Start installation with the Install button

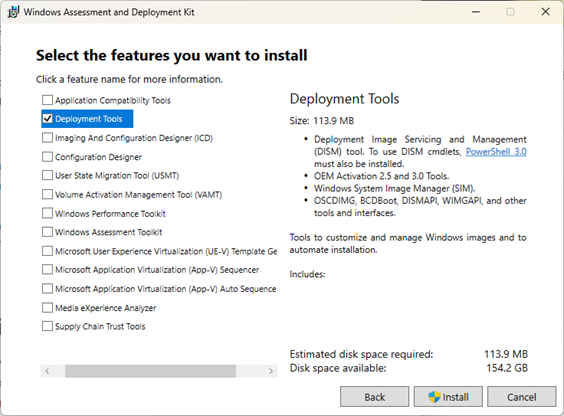pos(448,397)
